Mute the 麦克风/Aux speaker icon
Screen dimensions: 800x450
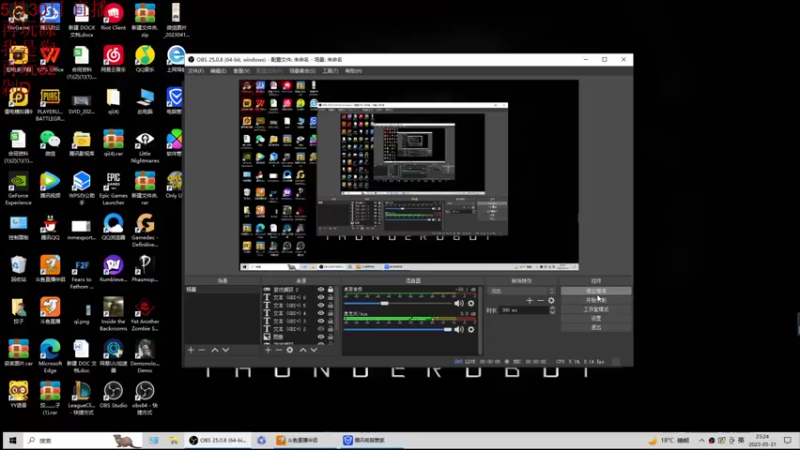pos(459,330)
